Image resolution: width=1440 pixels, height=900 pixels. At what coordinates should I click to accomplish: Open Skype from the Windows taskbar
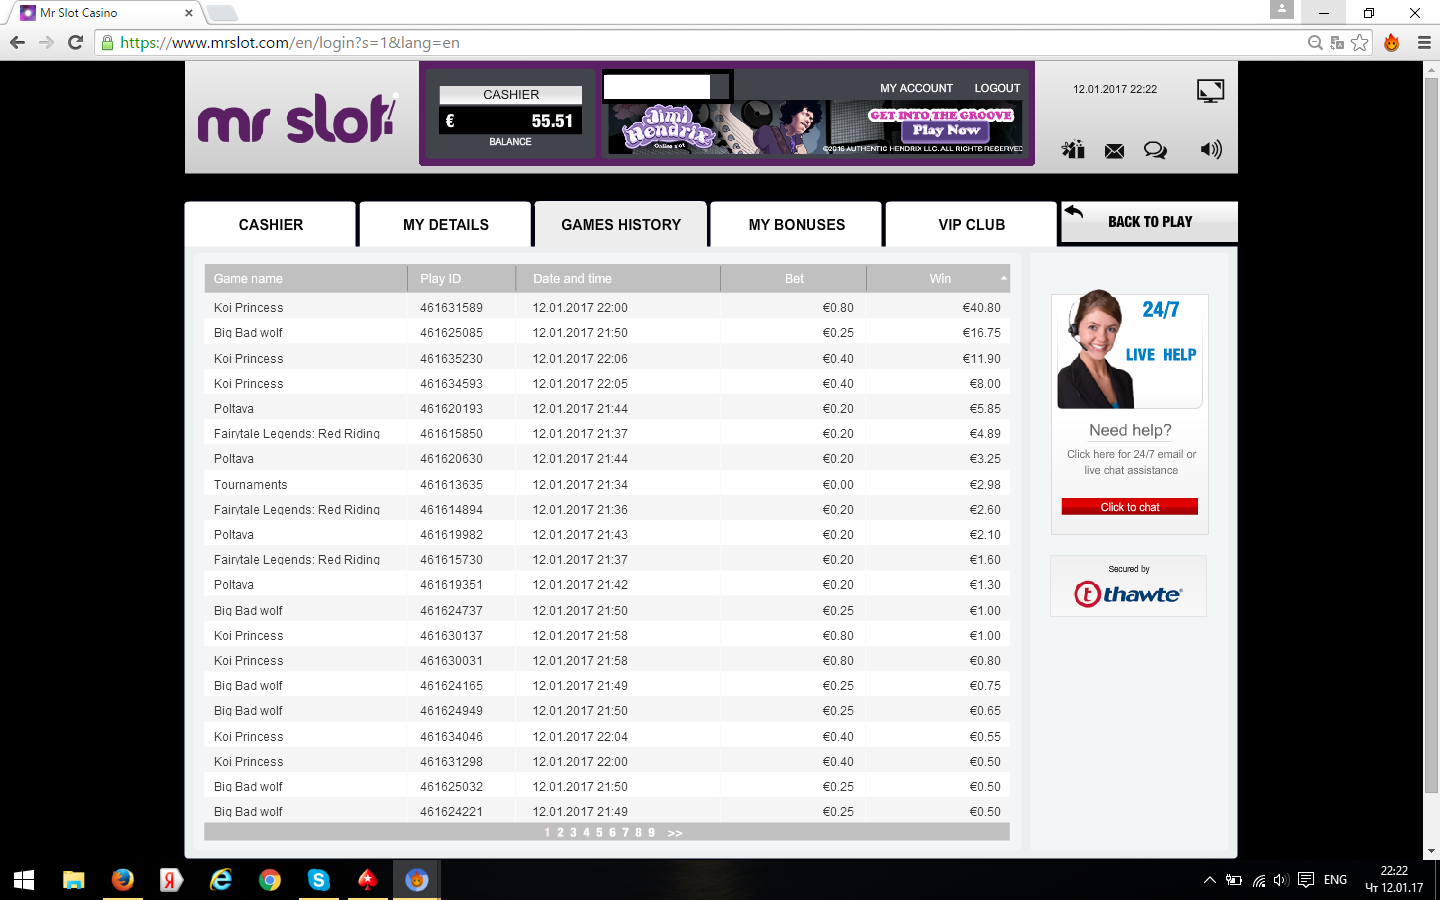click(x=318, y=880)
